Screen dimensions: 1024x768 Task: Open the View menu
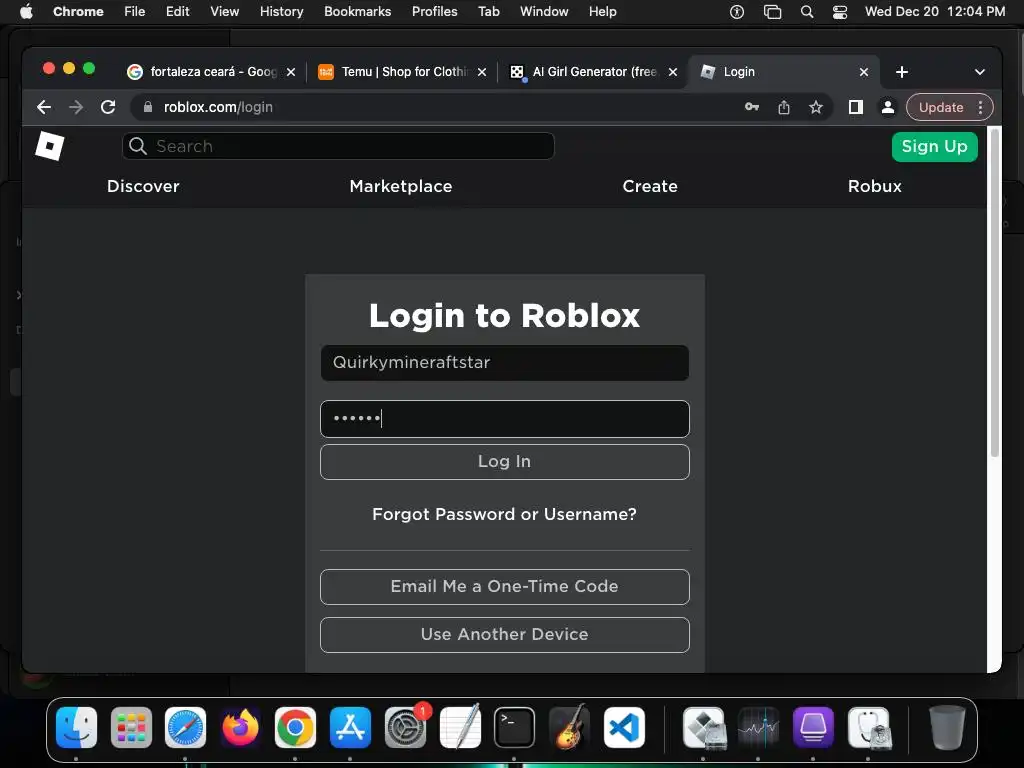[224, 12]
